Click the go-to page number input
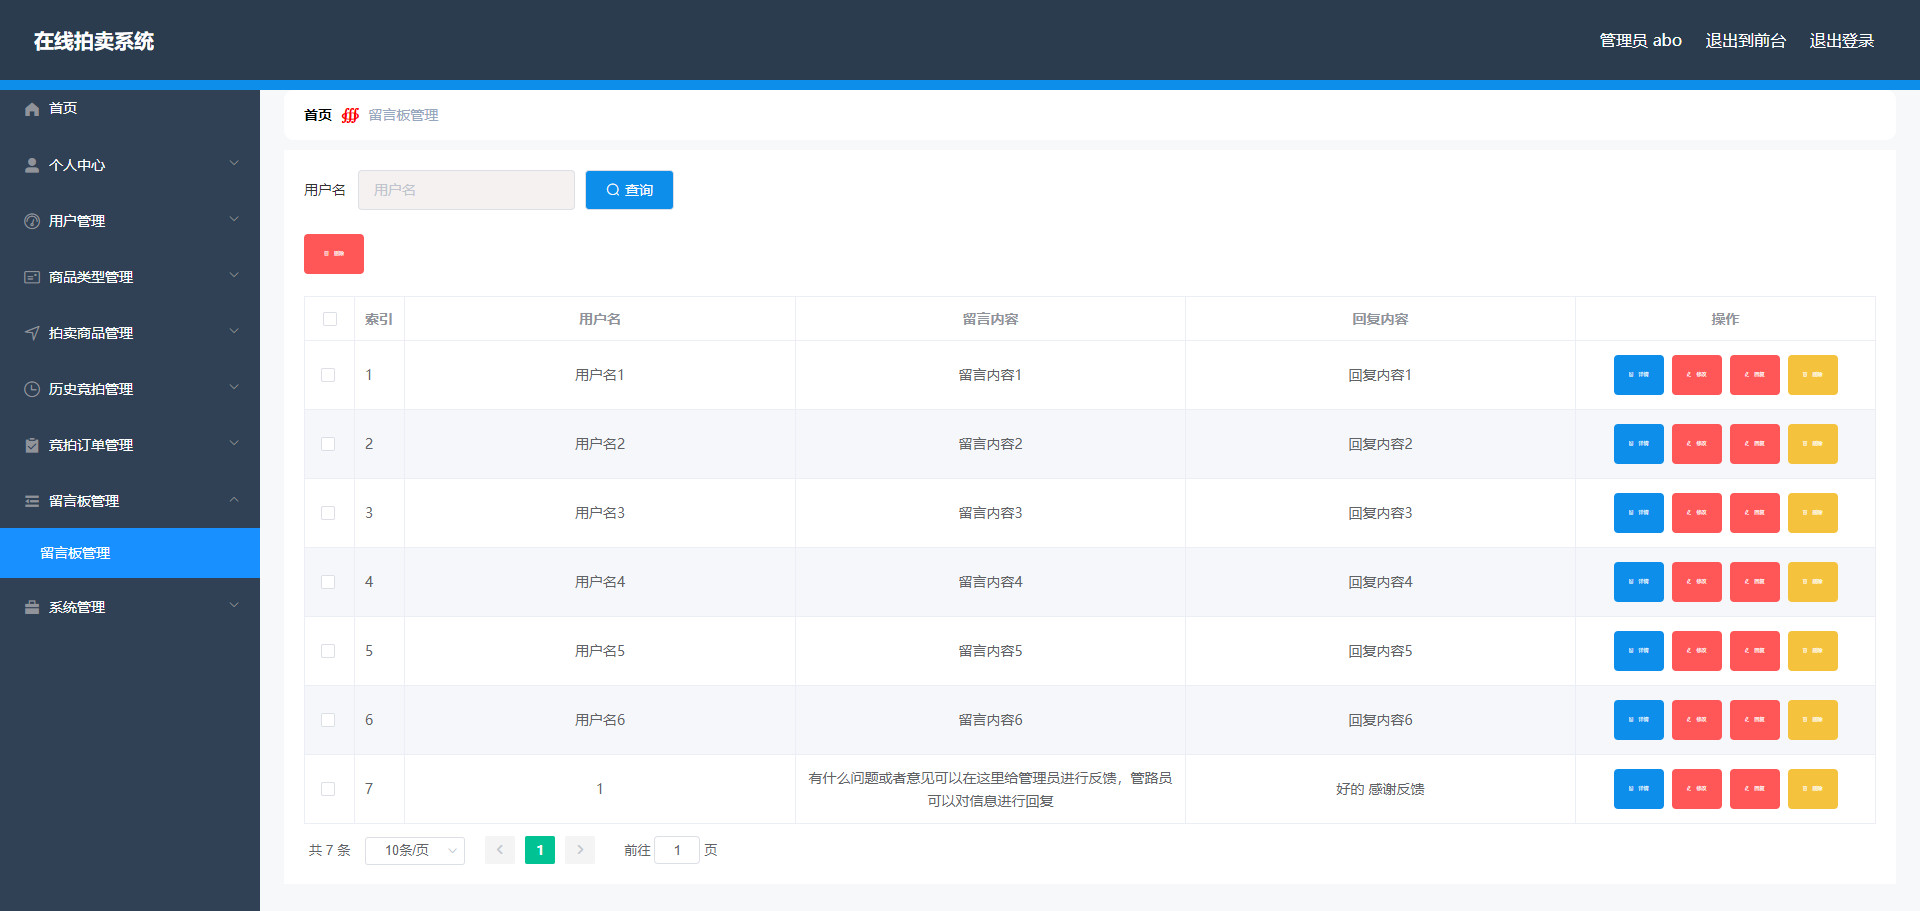1920x911 pixels. click(677, 850)
